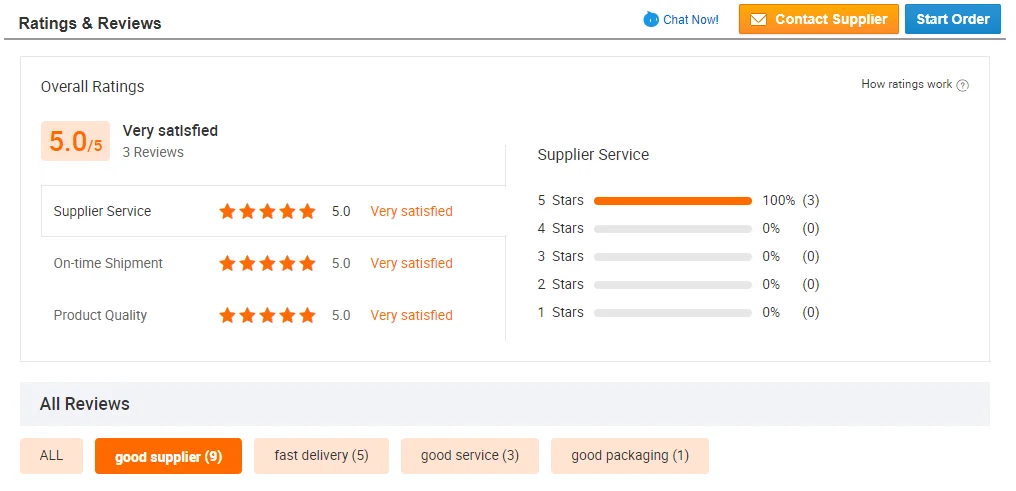Click the 5.0/5 overall score badge
Screen dimensions: 1016x491
(75, 142)
